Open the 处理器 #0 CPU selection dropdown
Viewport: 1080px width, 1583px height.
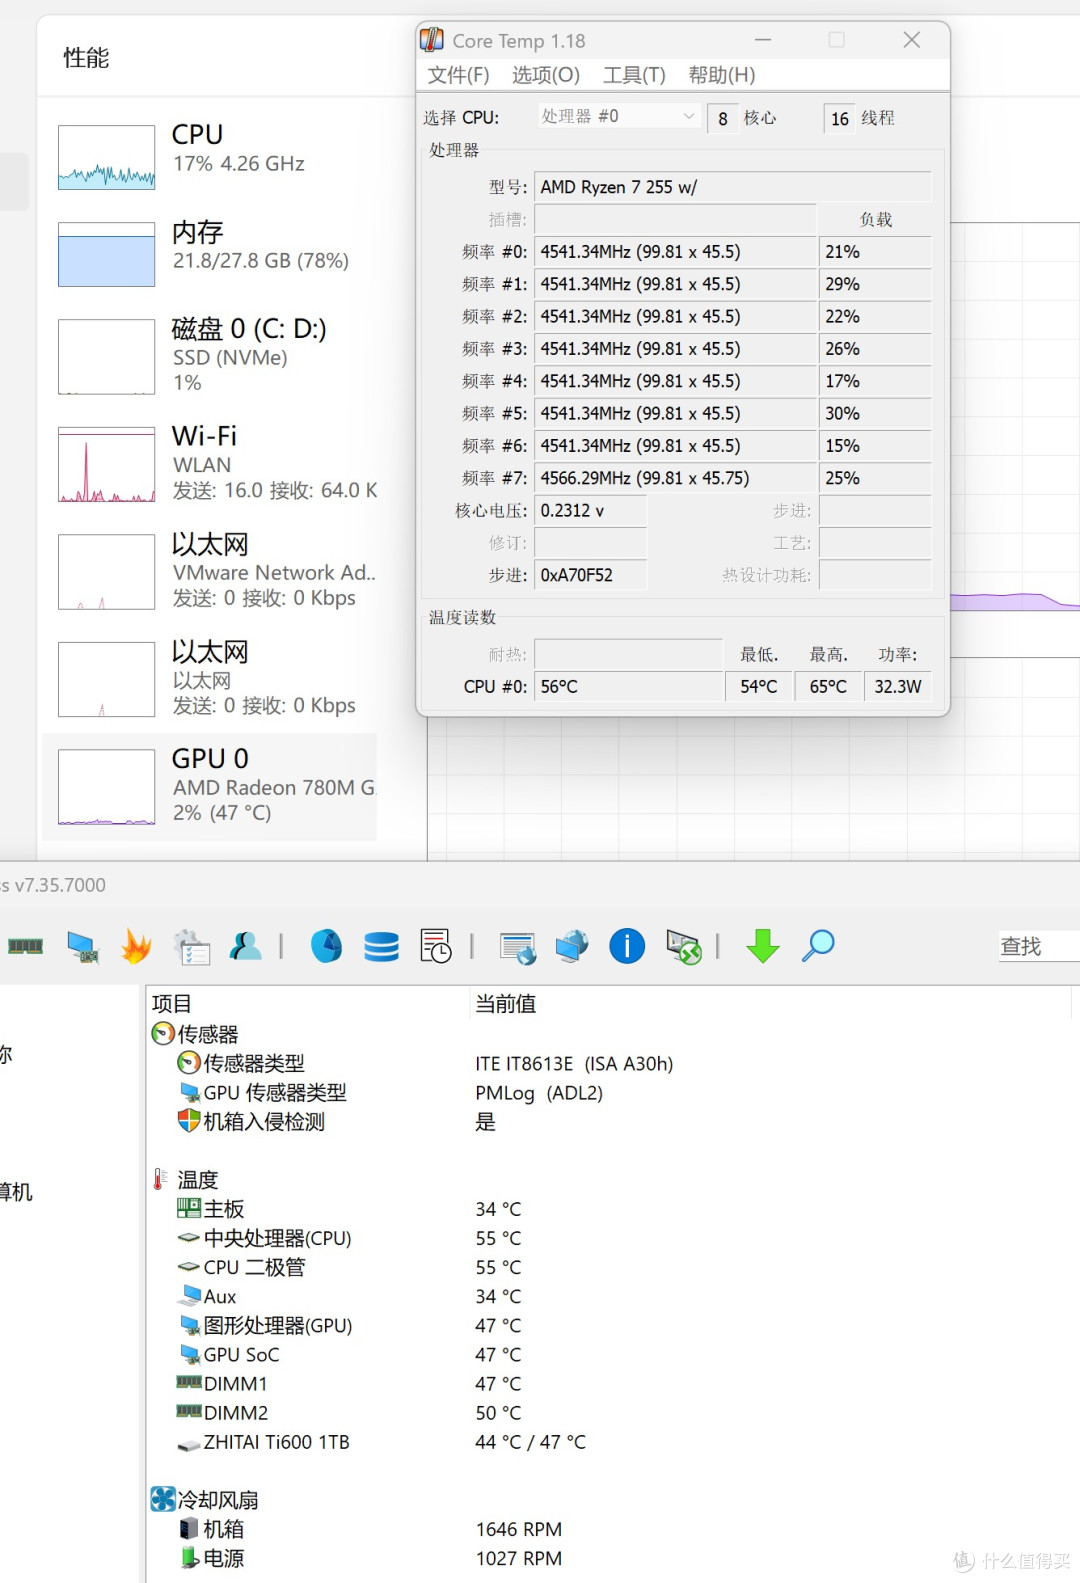(x=618, y=116)
